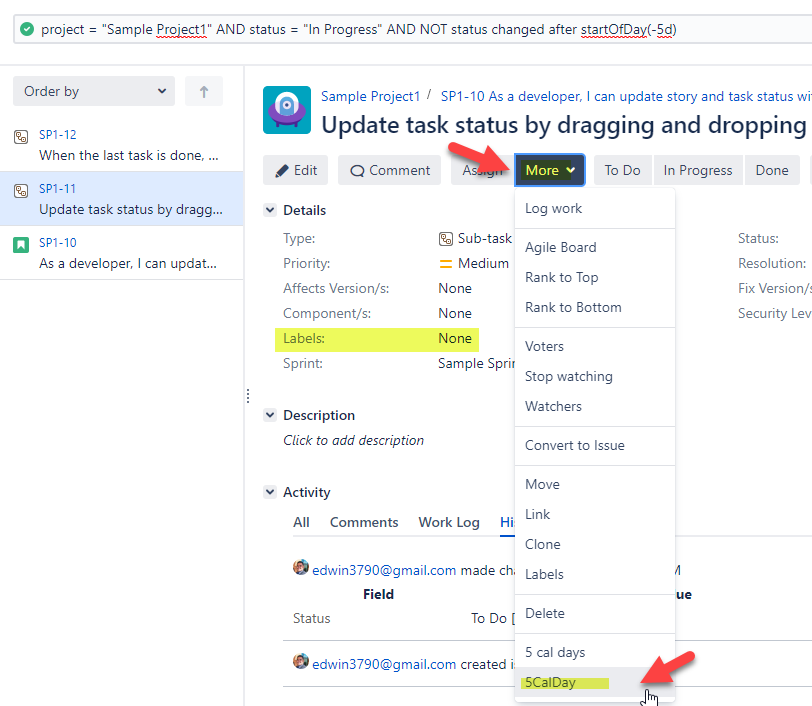Open the Sample Project1 breadcrumb link
812x706 pixels.
tap(370, 96)
